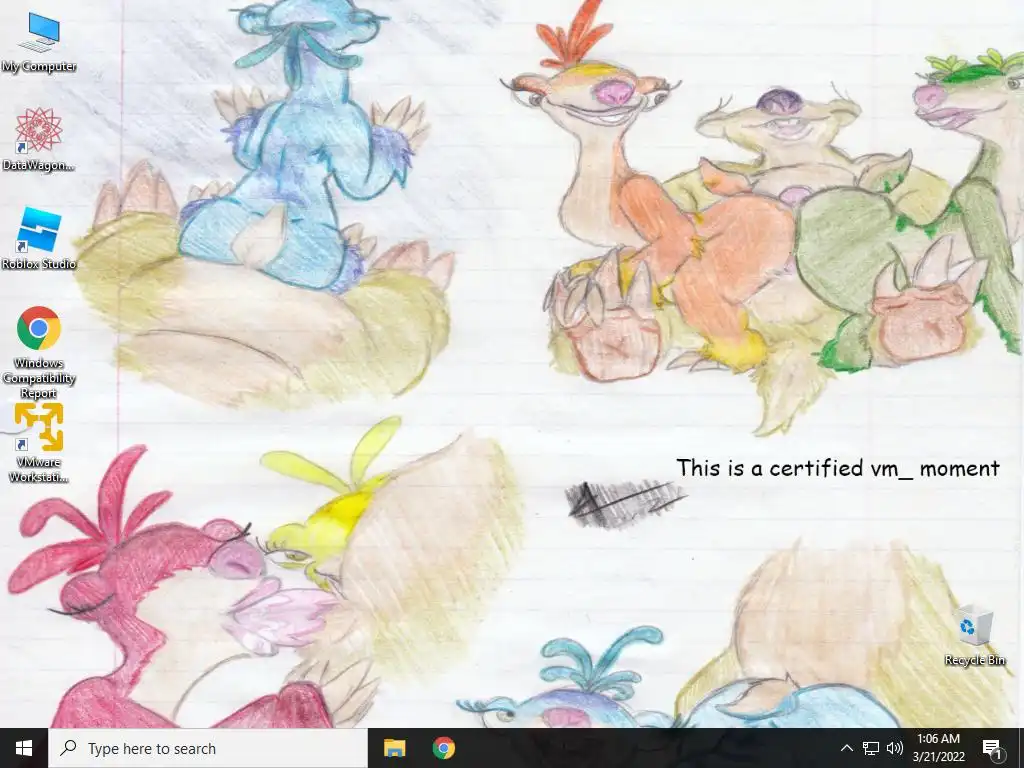Open the Windows Start menu
1024x768 pixels.
[24, 748]
